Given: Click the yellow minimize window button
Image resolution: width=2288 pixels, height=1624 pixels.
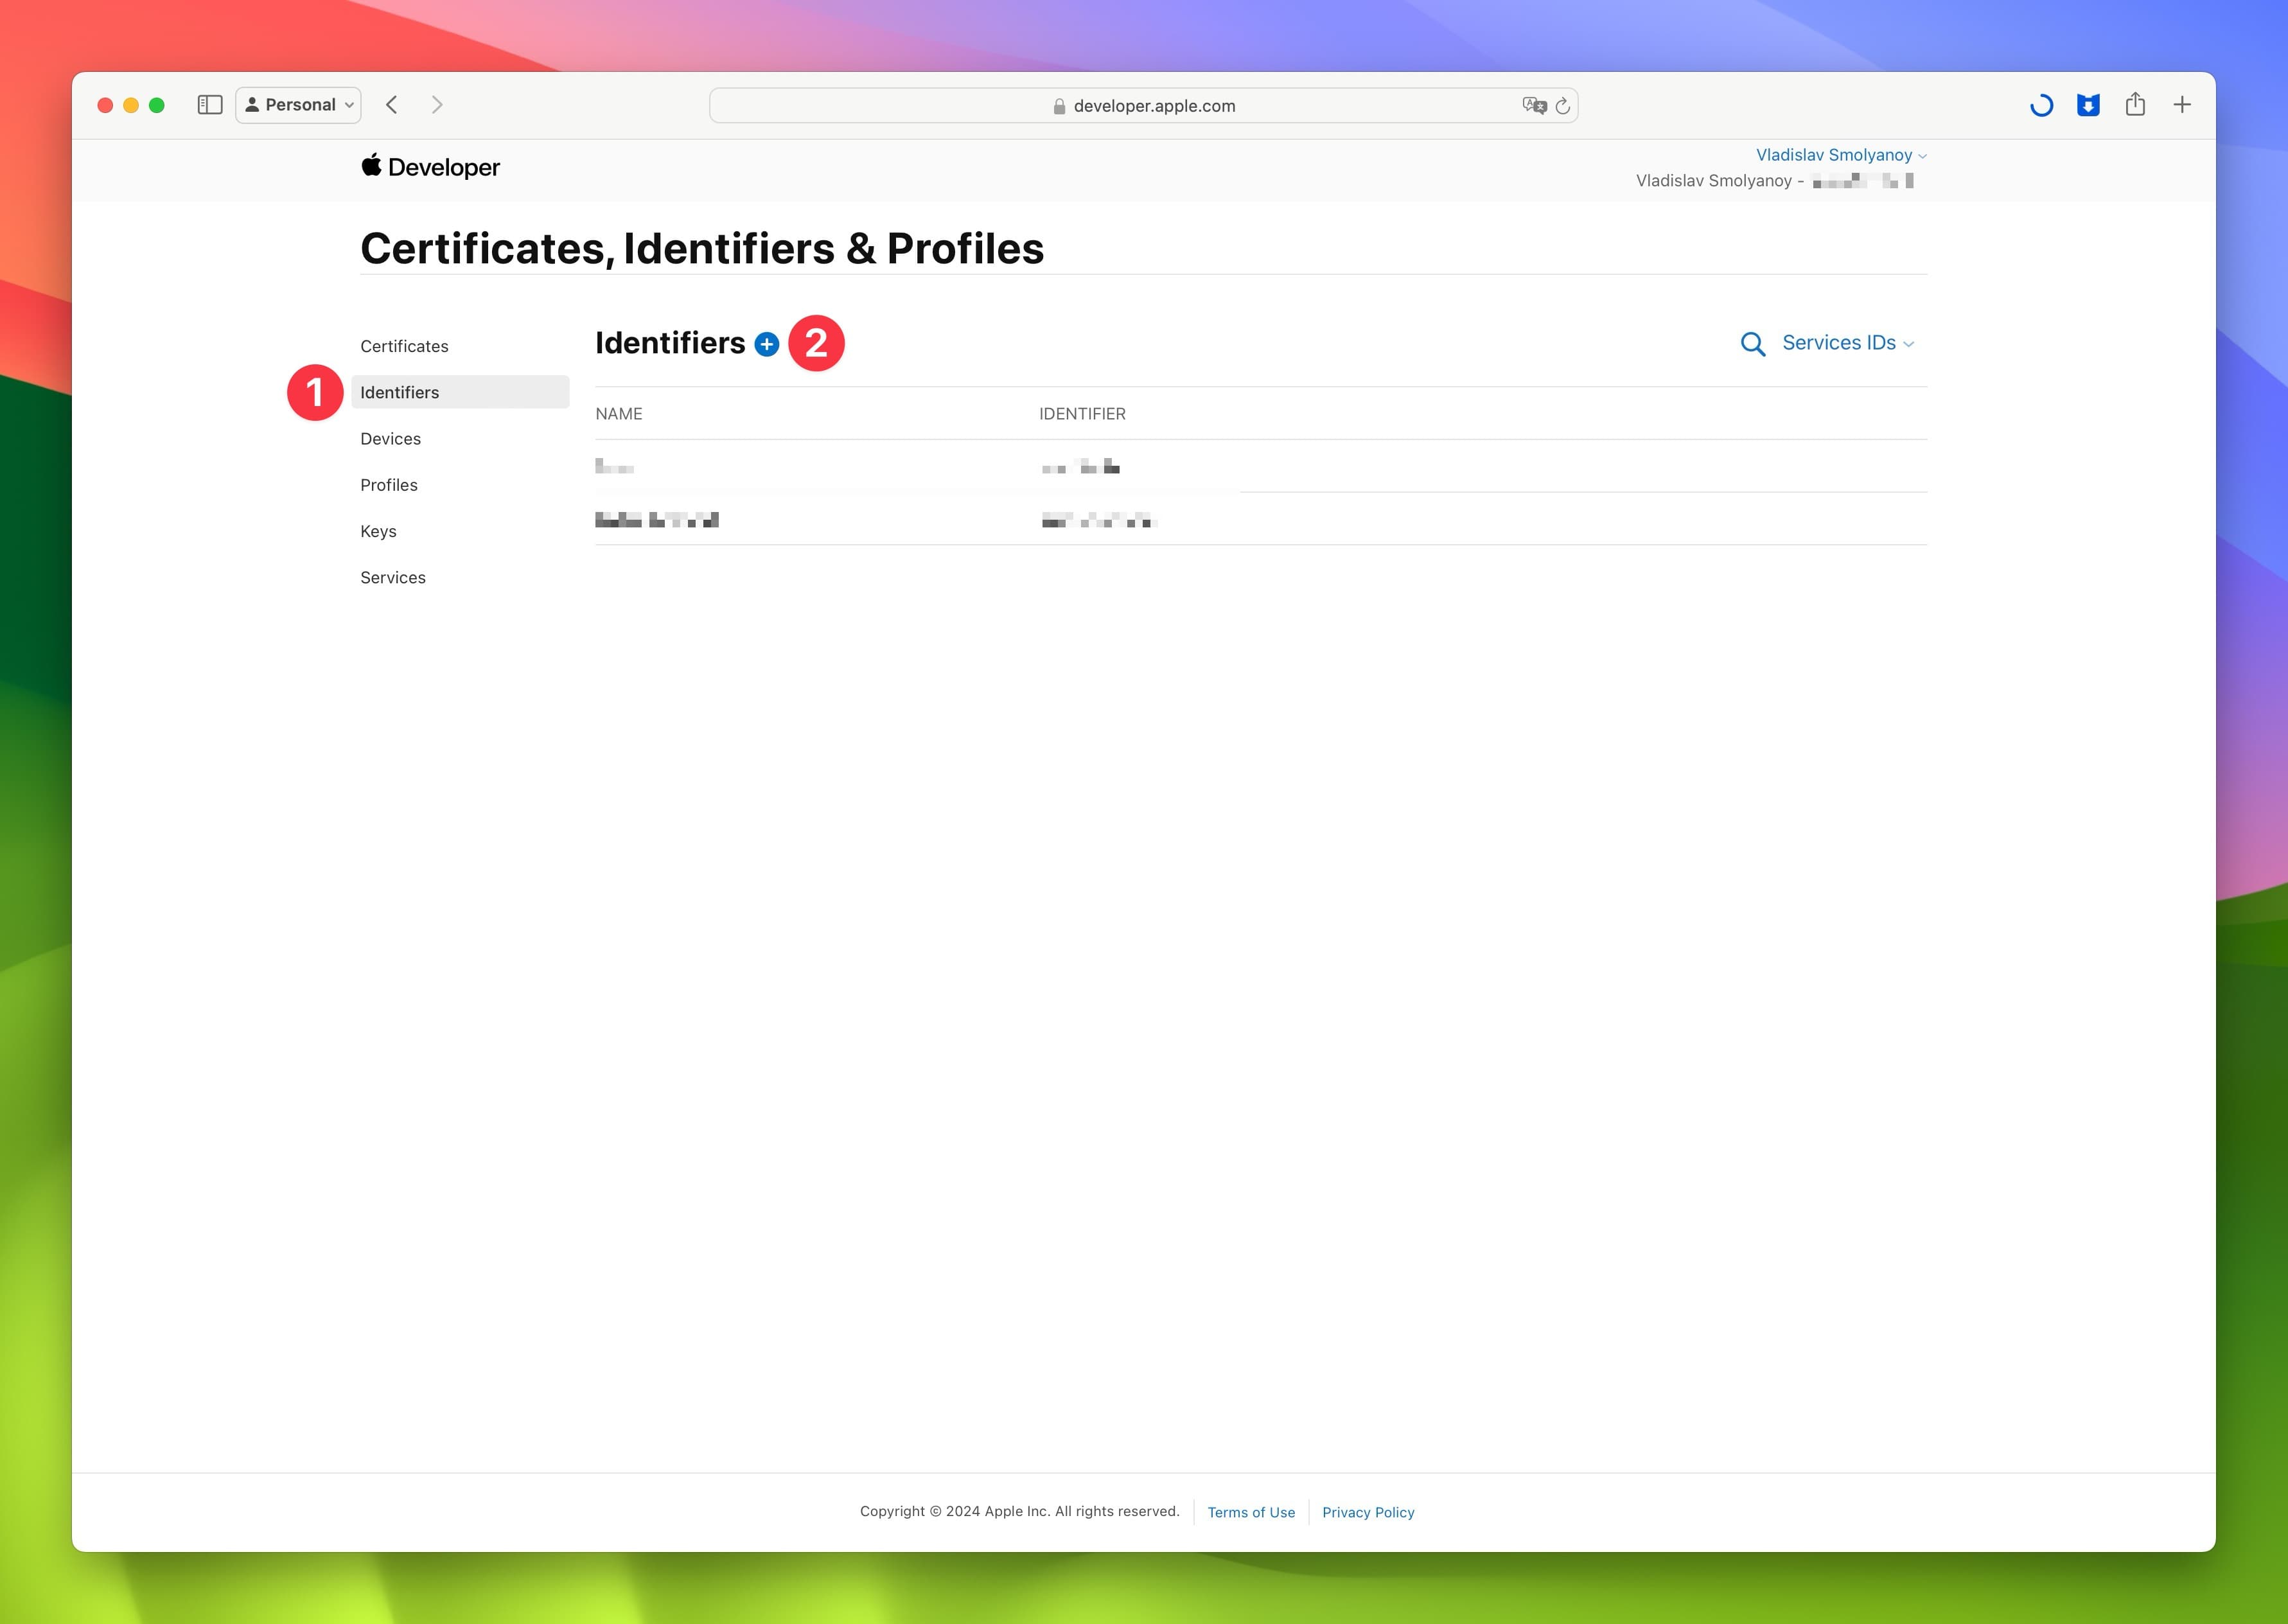Looking at the screenshot, I should 131,105.
